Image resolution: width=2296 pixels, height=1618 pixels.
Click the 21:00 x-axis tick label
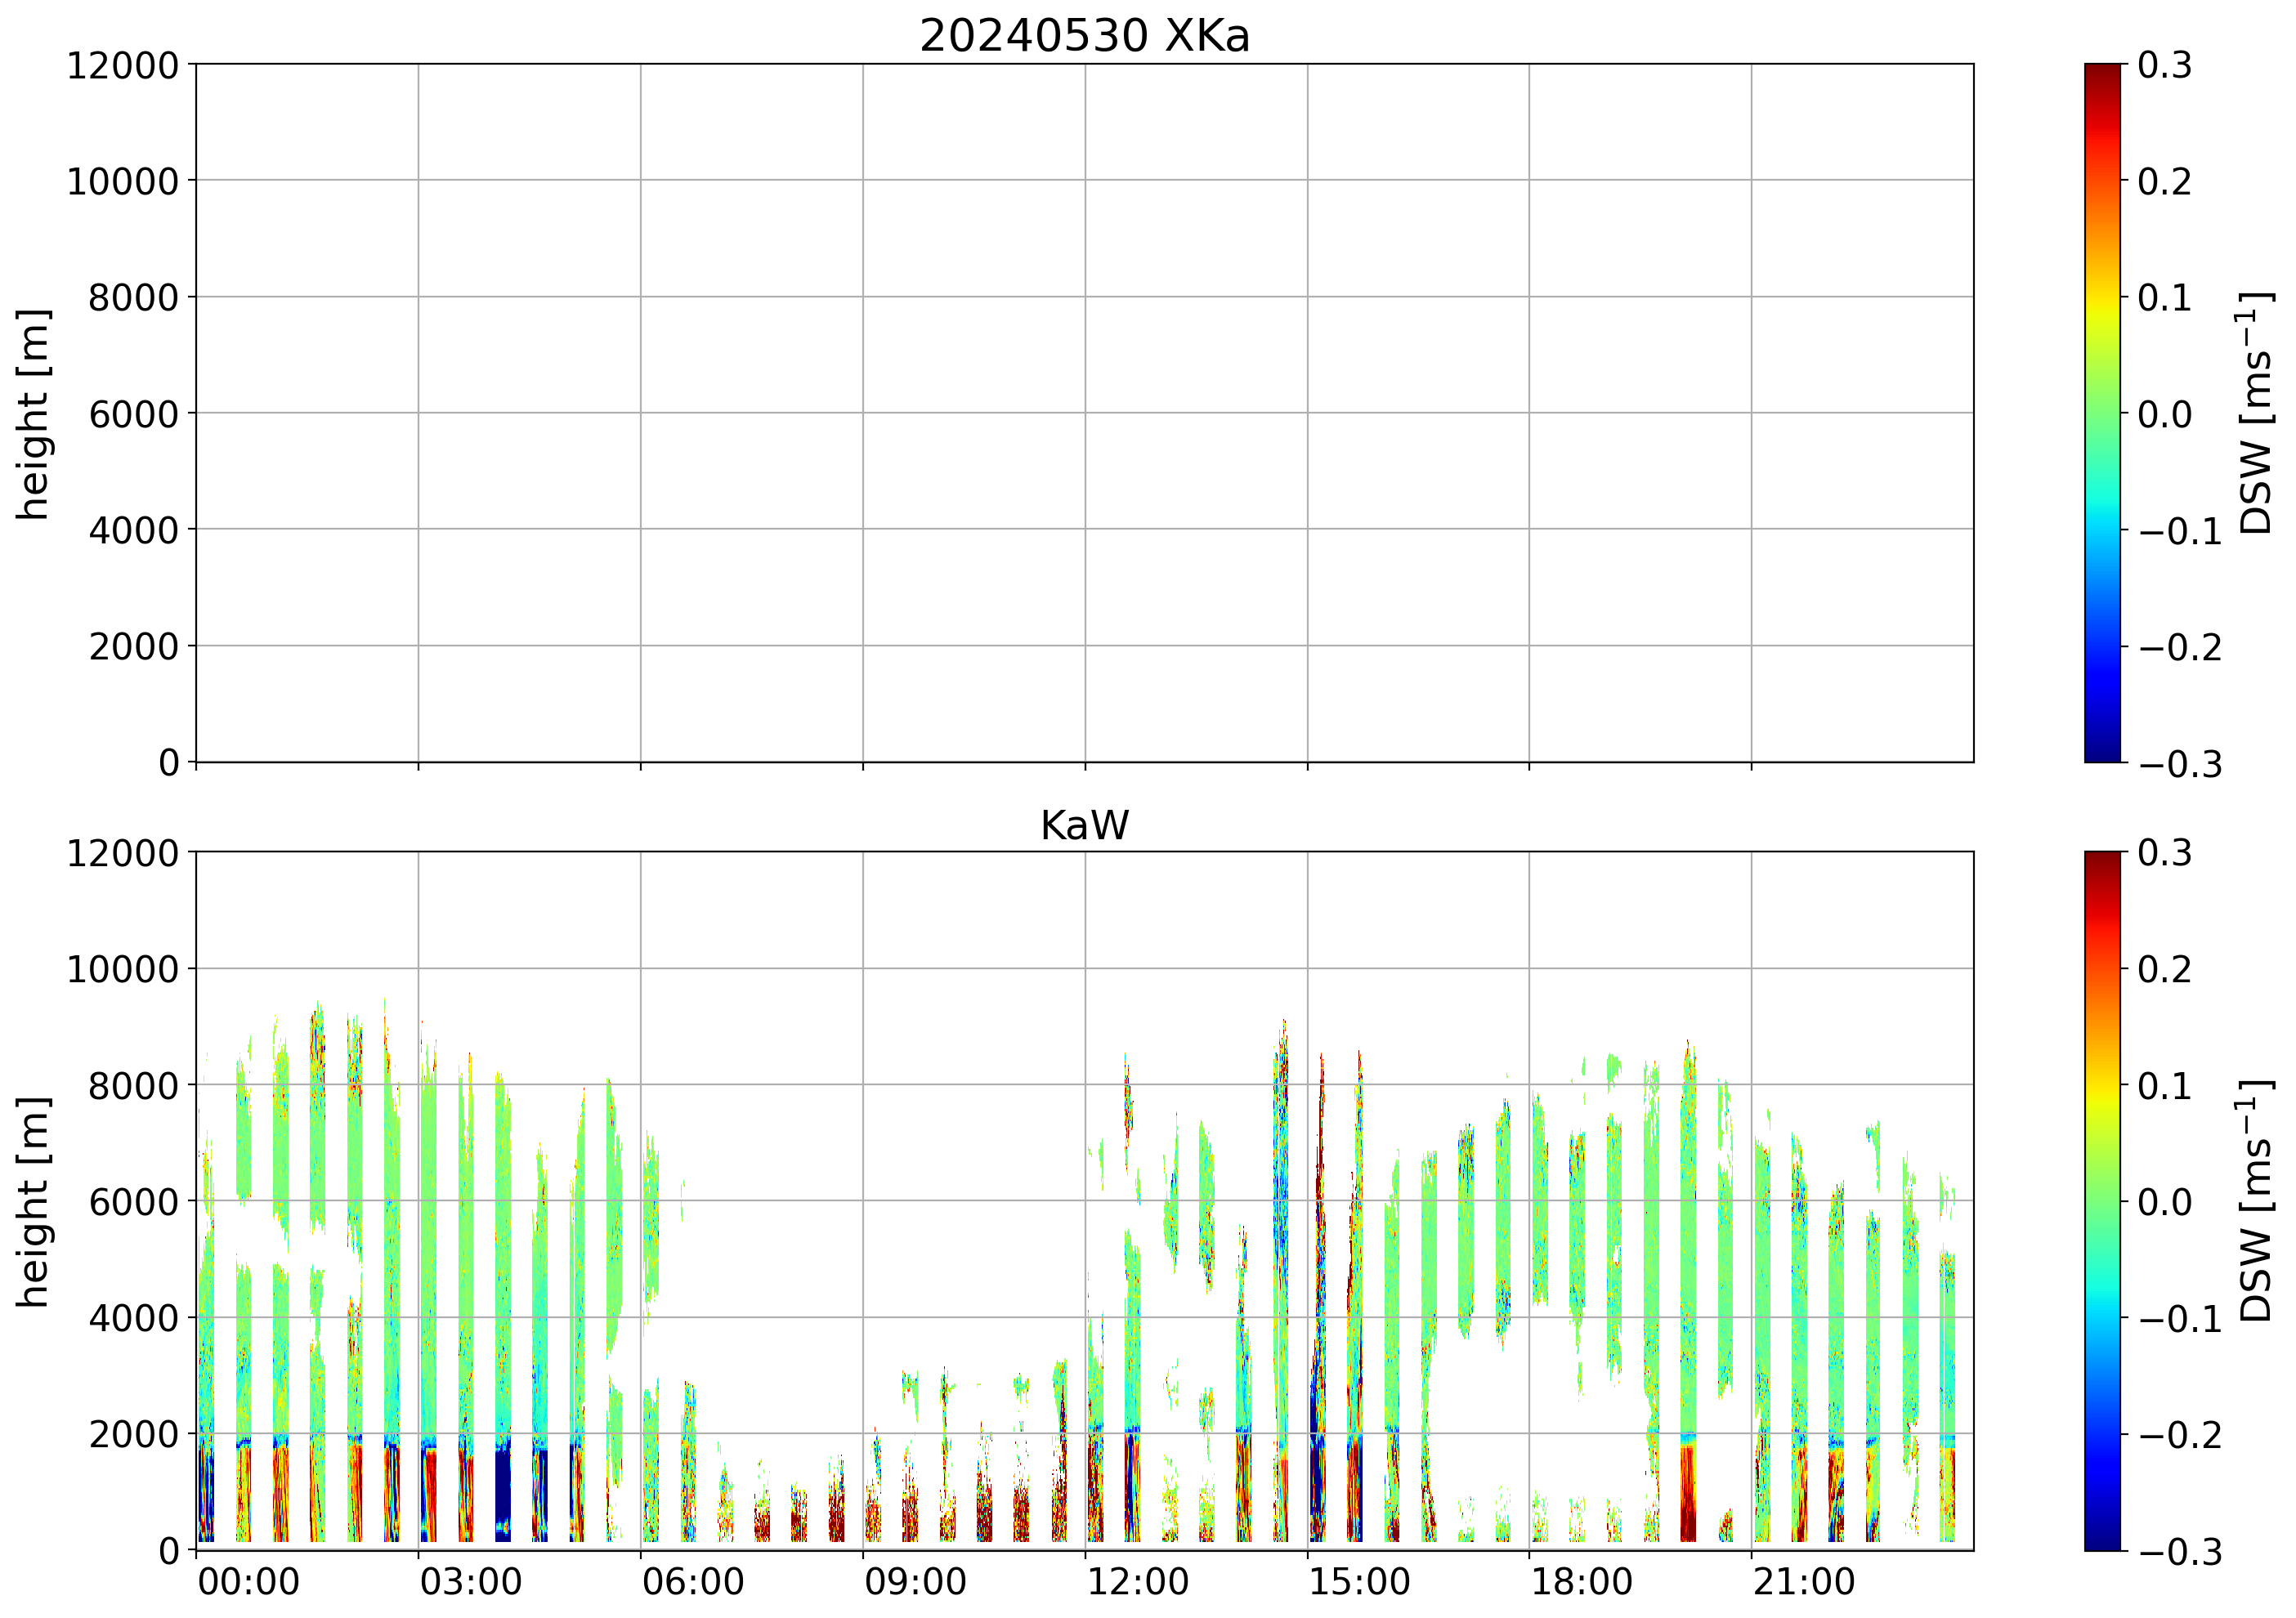pyautogui.click(x=1803, y=1582)
